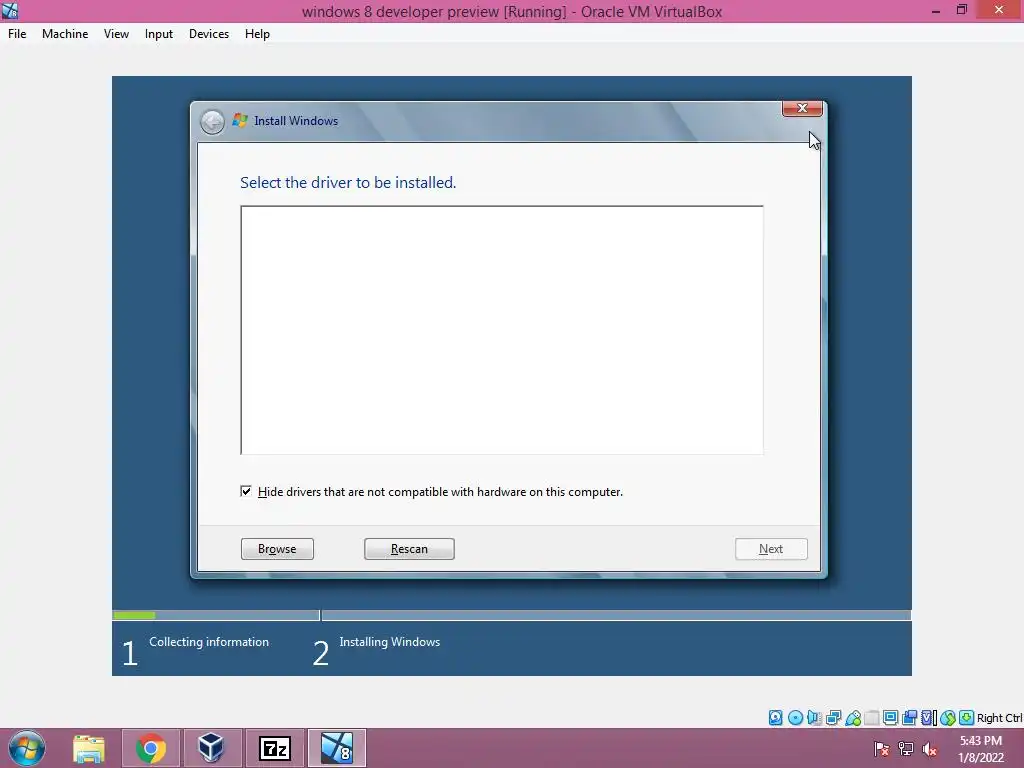Click the back arrow in Install Windows
Image resolution: width=1024 pixels, height=768 pixels.
point(212,121)
